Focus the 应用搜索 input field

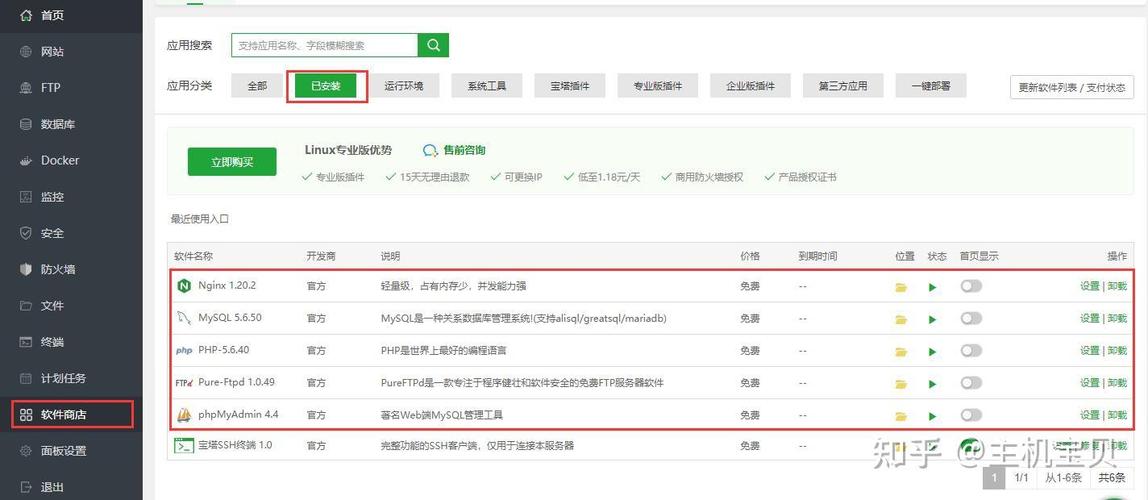pyautogui.click(x=324, y=45)
